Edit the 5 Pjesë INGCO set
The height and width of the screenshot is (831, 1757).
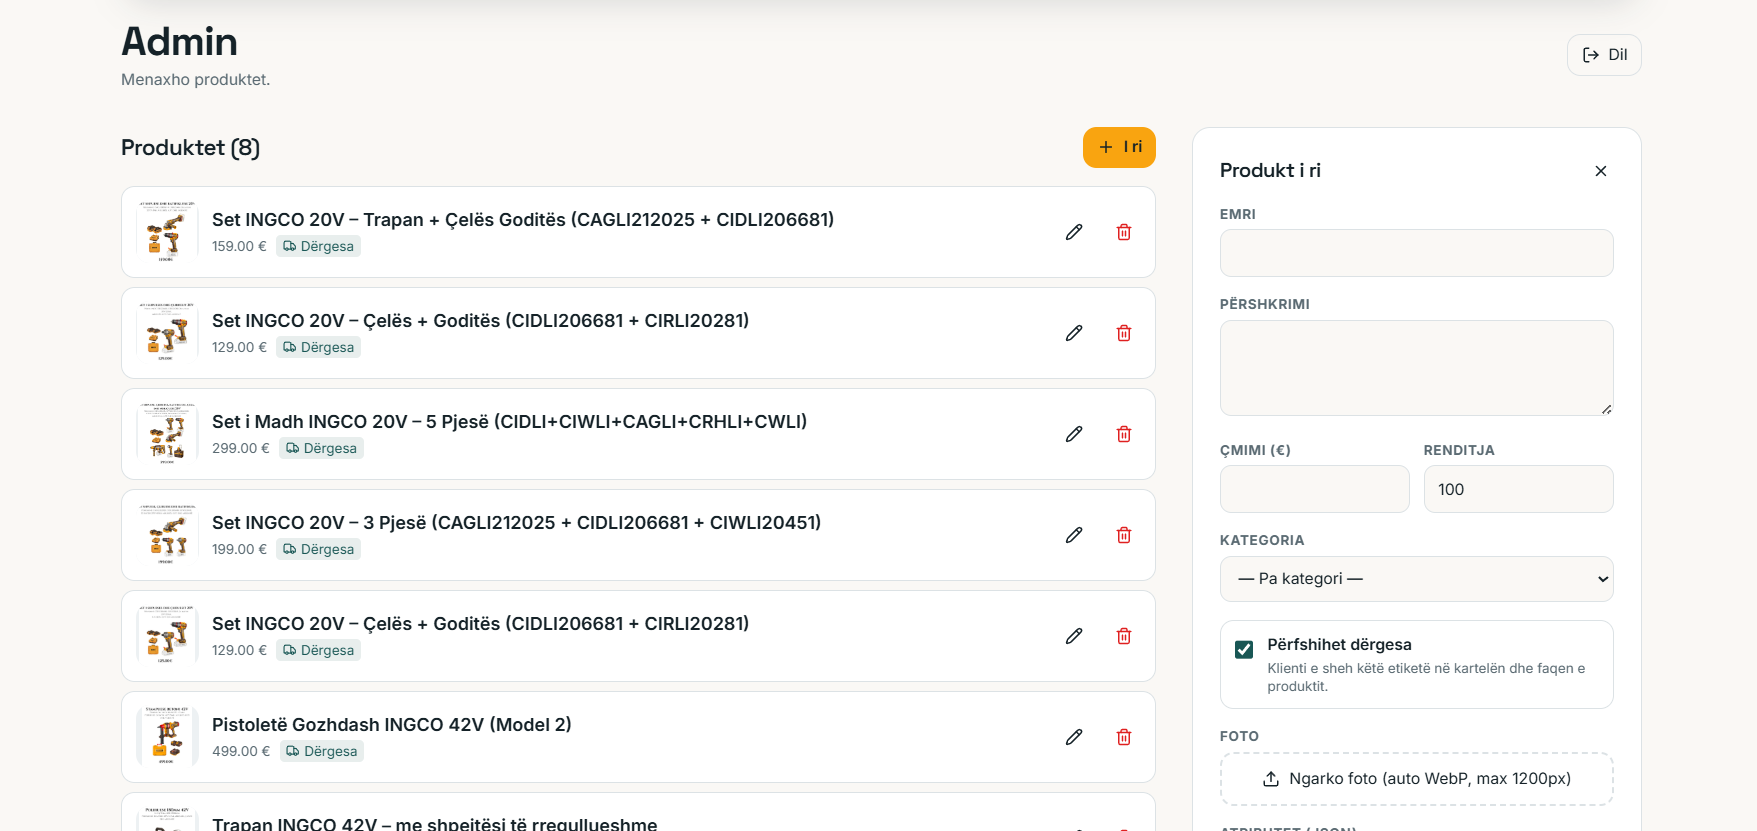(x=1074, y=434)
